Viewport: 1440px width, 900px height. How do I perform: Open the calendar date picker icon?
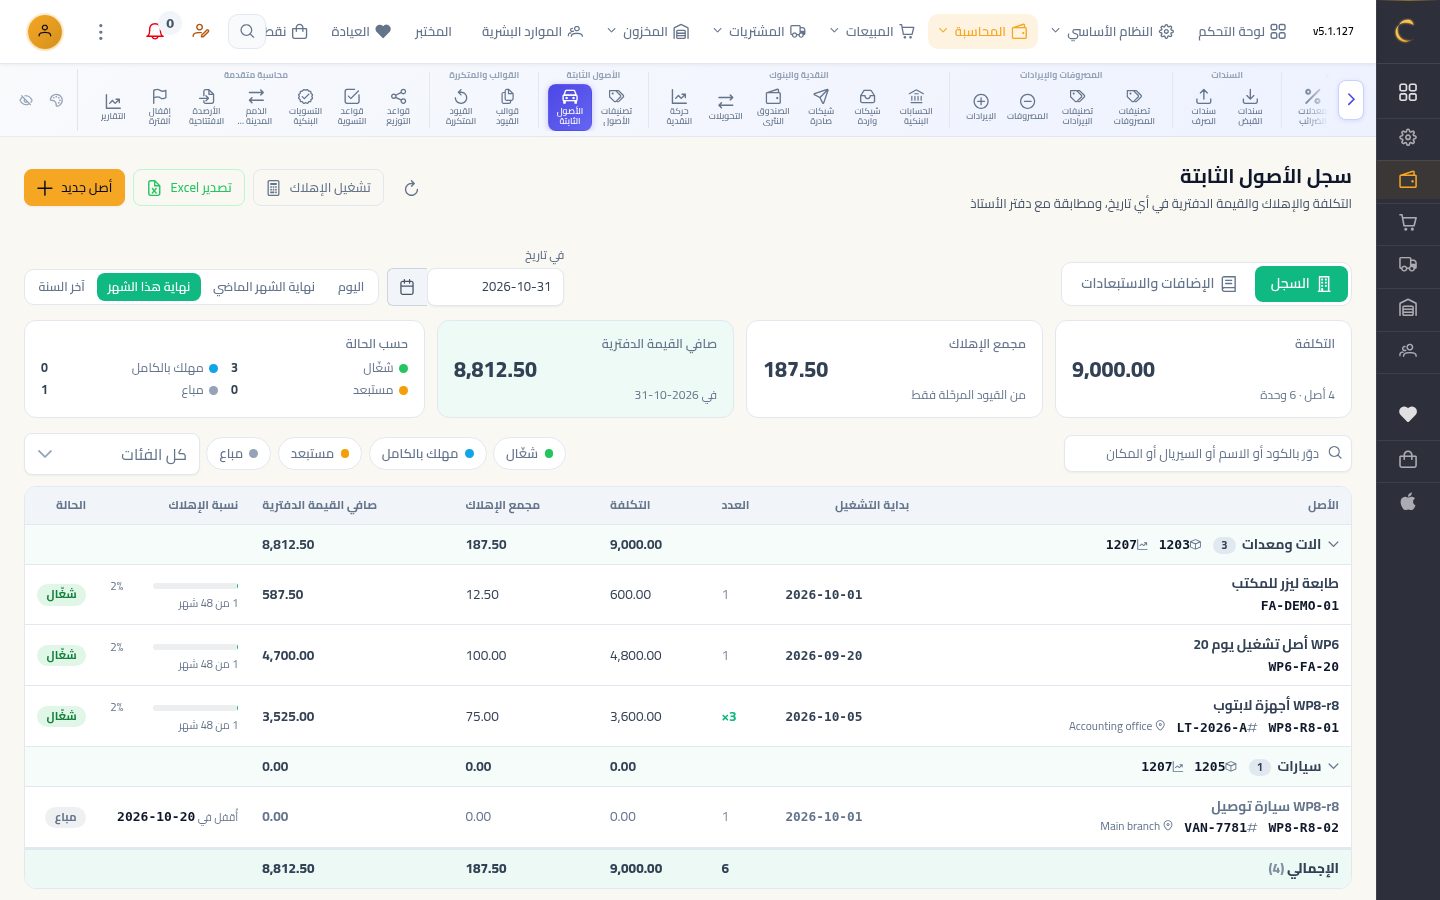[407, 287]
